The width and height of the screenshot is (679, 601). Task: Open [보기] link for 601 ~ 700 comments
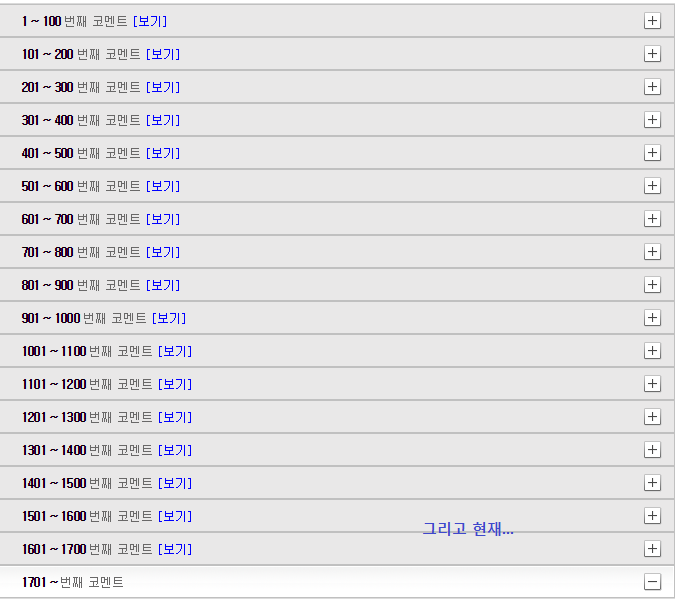pos(163,219)
